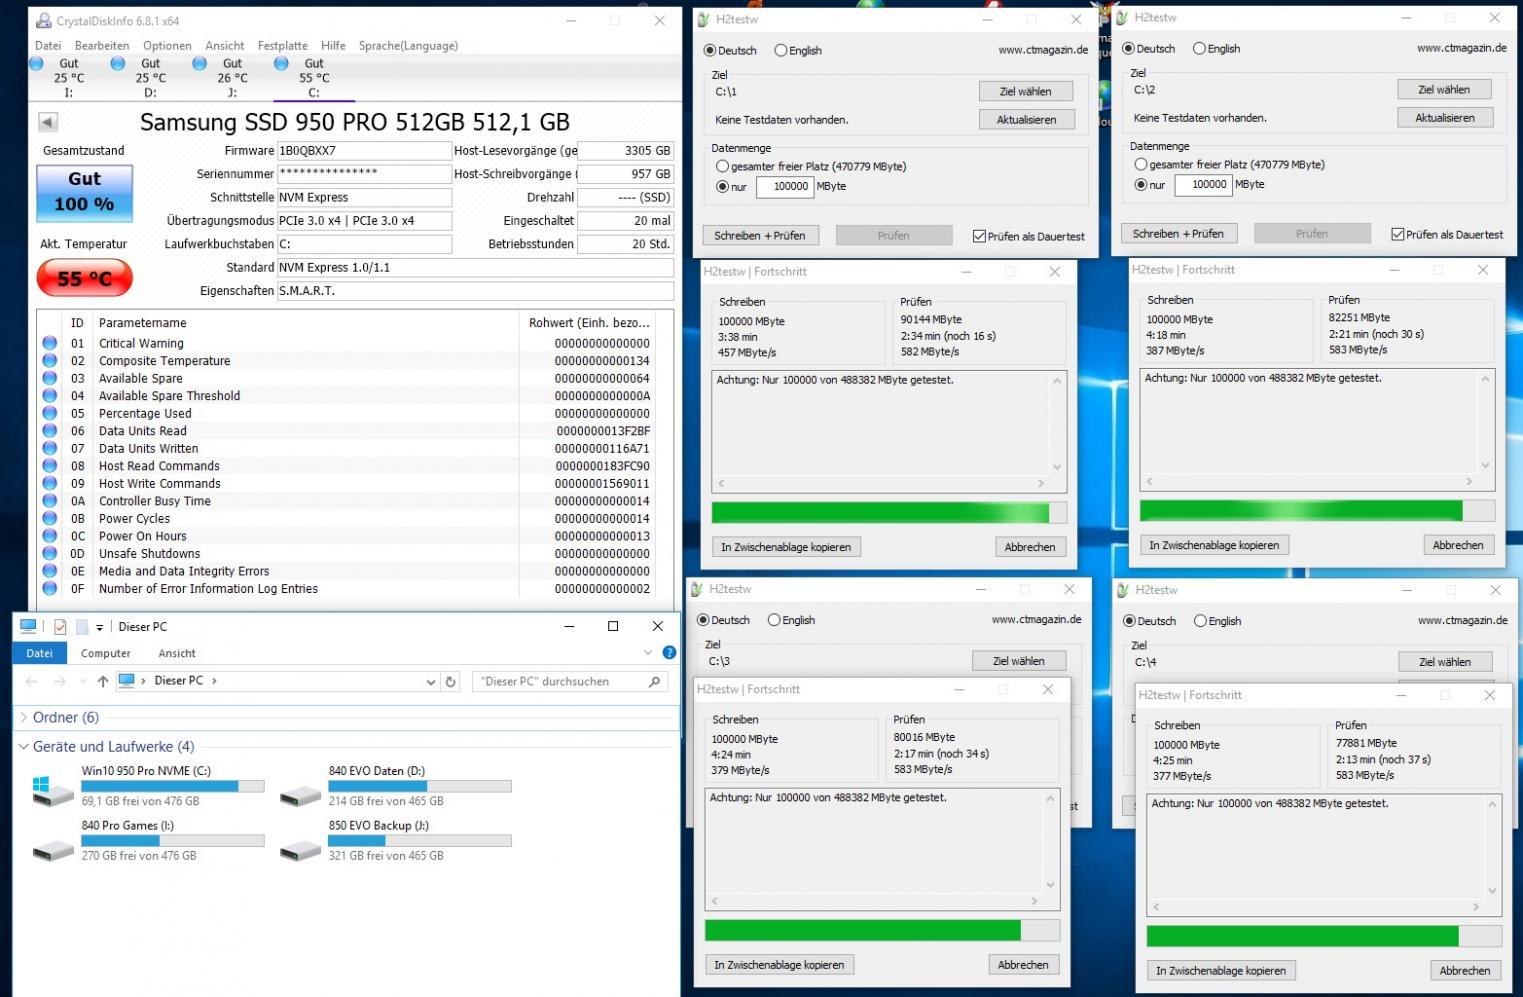The height and width of the screenshot is (997, 1523).
Task: Open the Sprache(Language) menu
Action: [x=408, y=46]
